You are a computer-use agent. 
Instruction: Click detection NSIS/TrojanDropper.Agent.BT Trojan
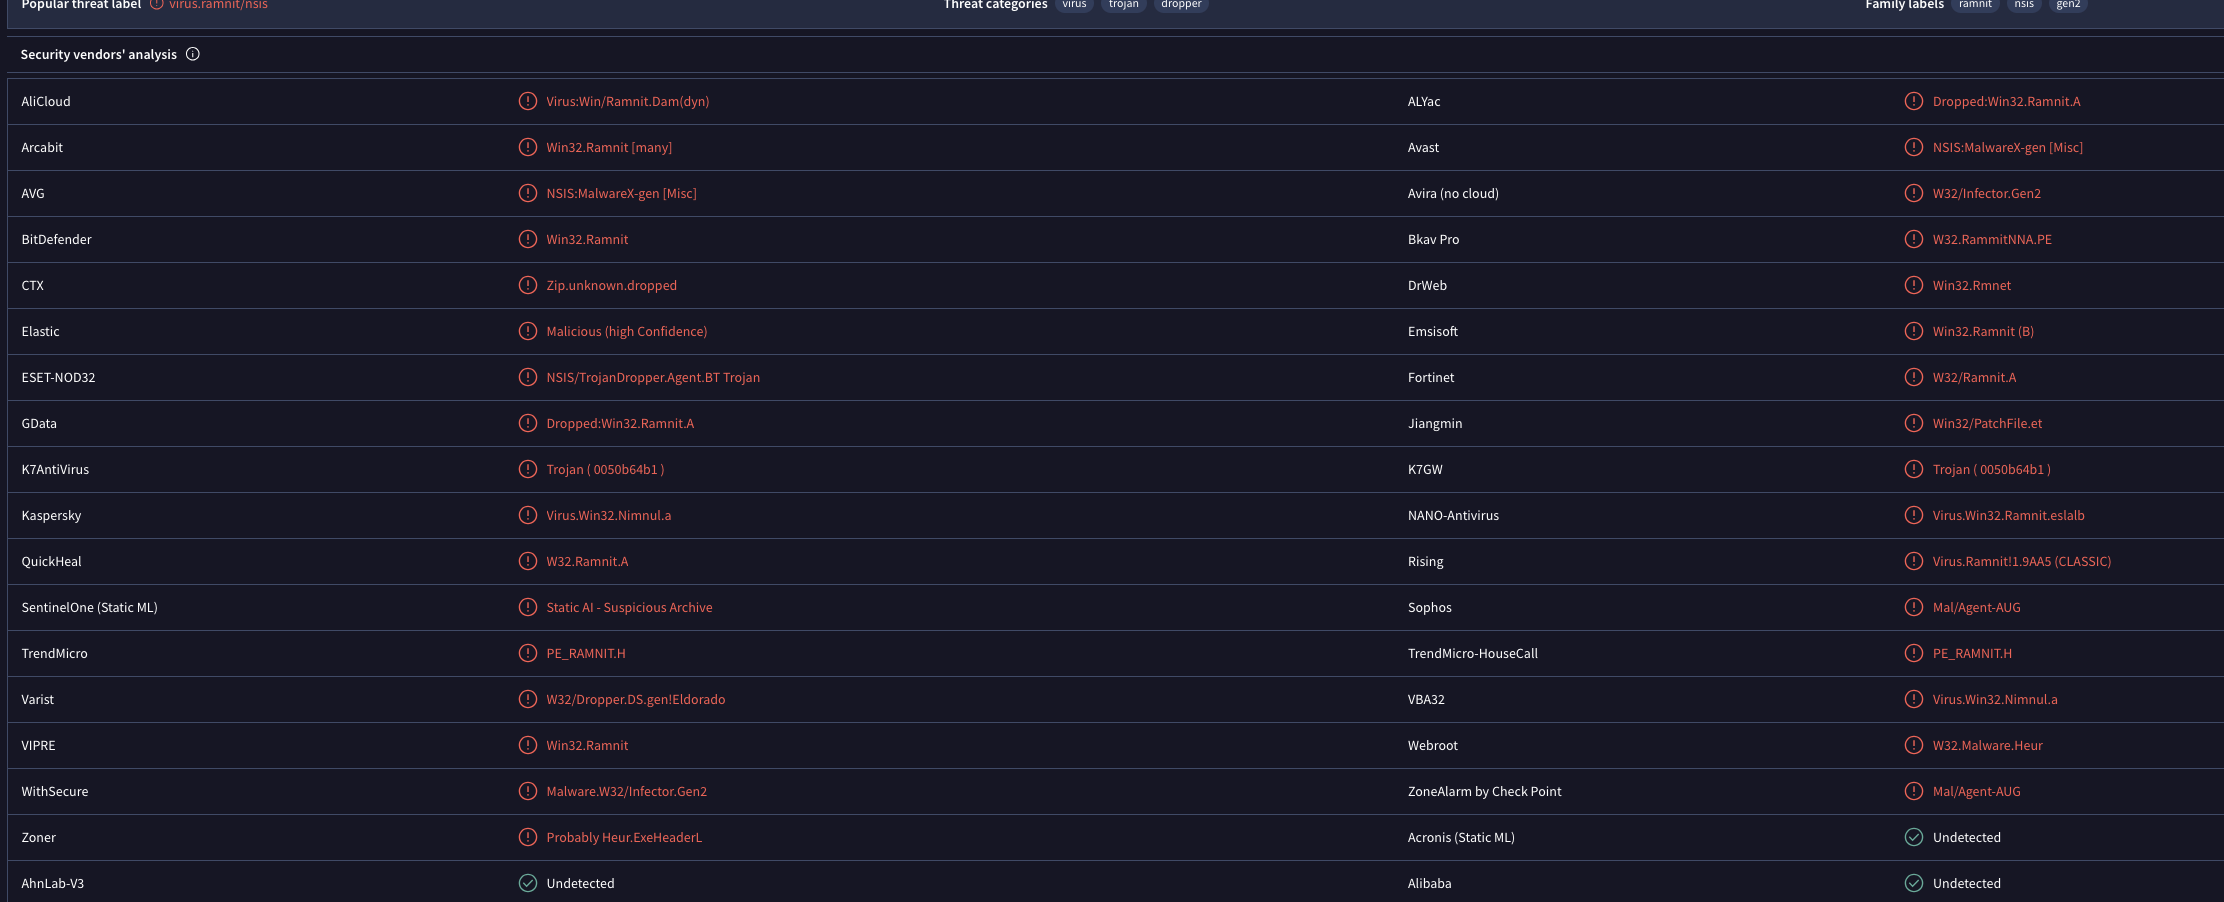pyautogui.click(x=653, y=377)
